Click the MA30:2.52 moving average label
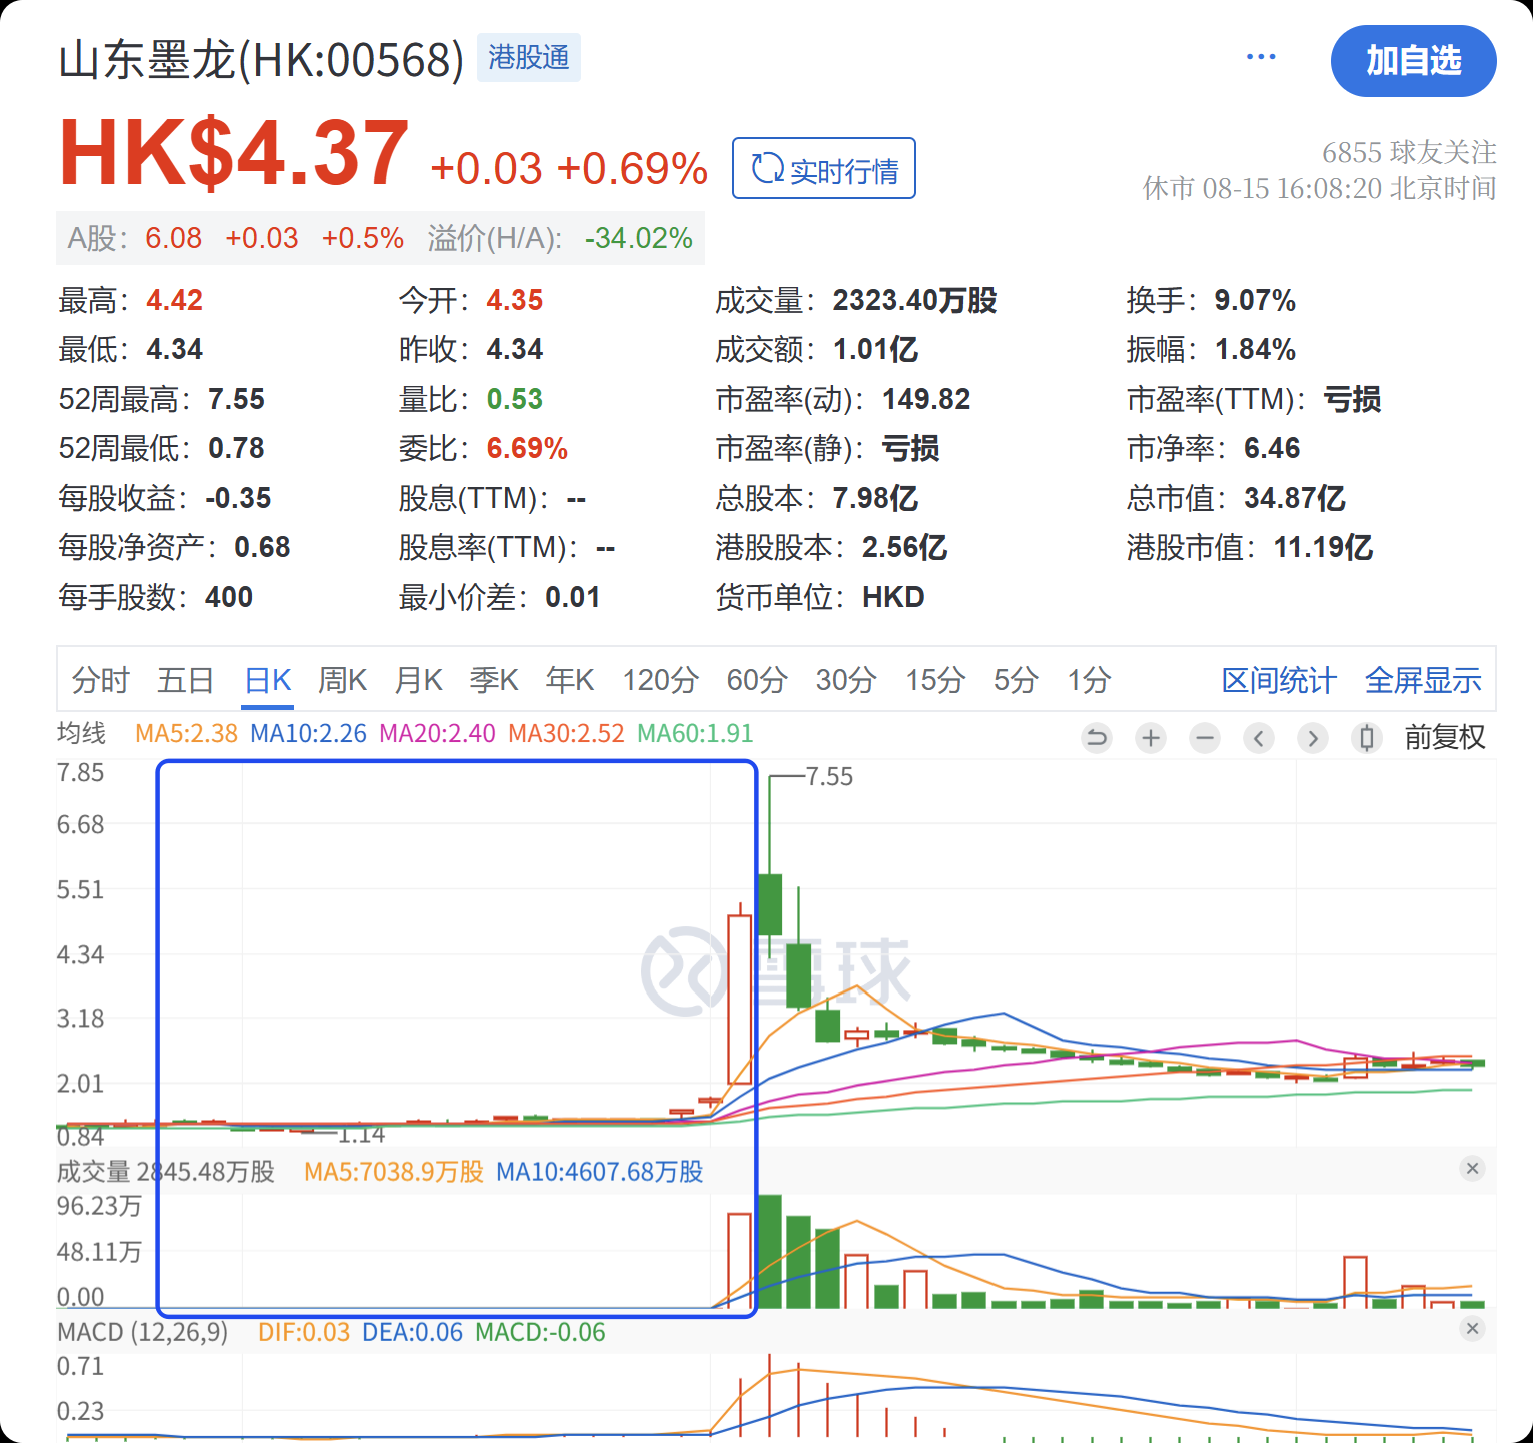The image size is (1533, 1443). [x=566, y=733]
